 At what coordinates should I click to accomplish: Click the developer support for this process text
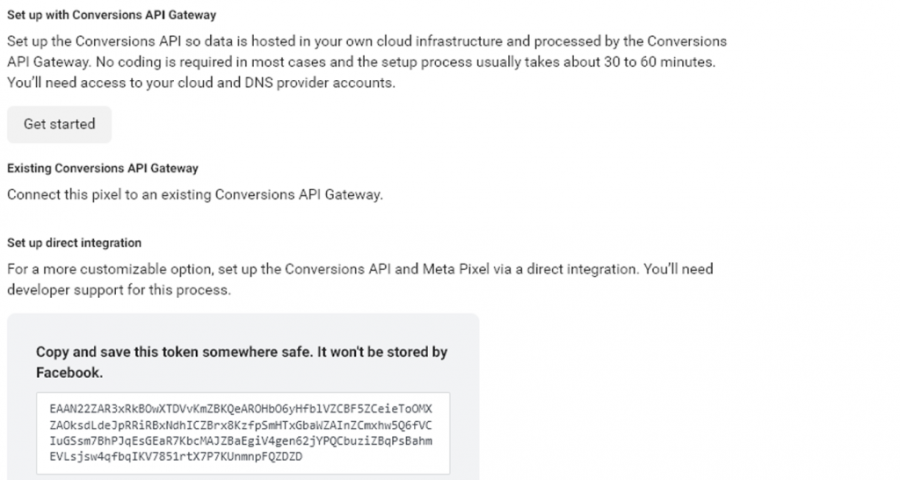(119, 290)
